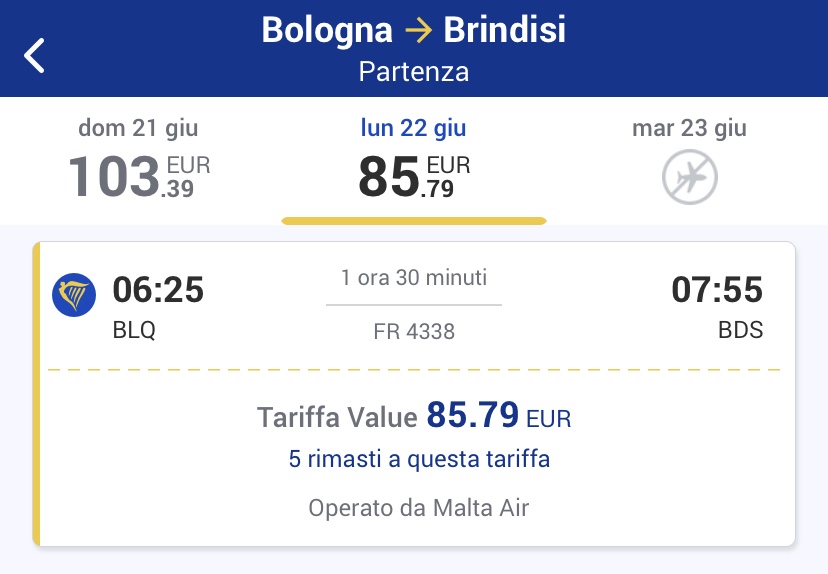Screen dimensions: 828x574
Task: Tap the 06:25 departure time
Action: 158,290
